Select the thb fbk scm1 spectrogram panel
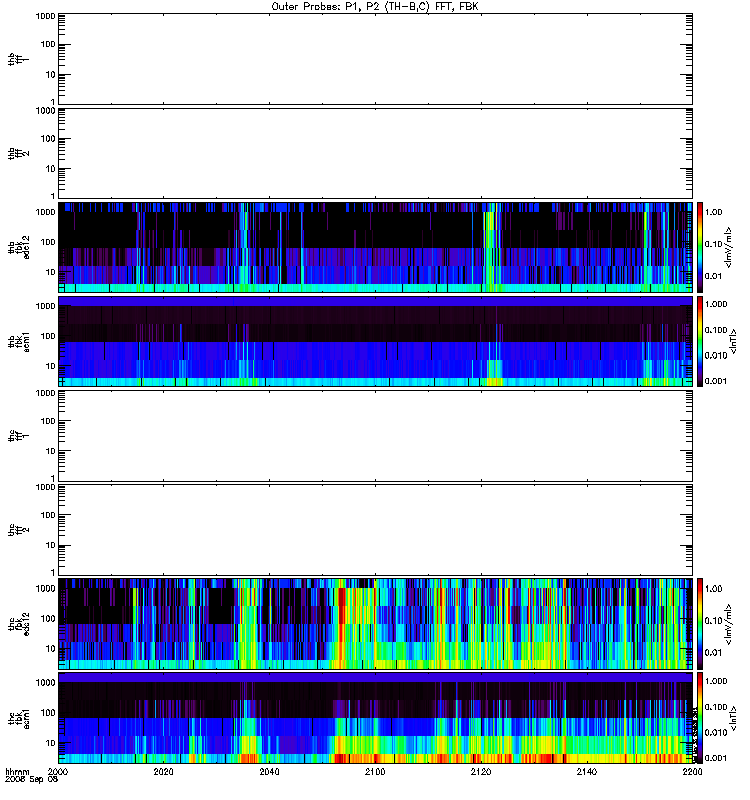This screenshot has height=800, width=750. coord(375,341)
